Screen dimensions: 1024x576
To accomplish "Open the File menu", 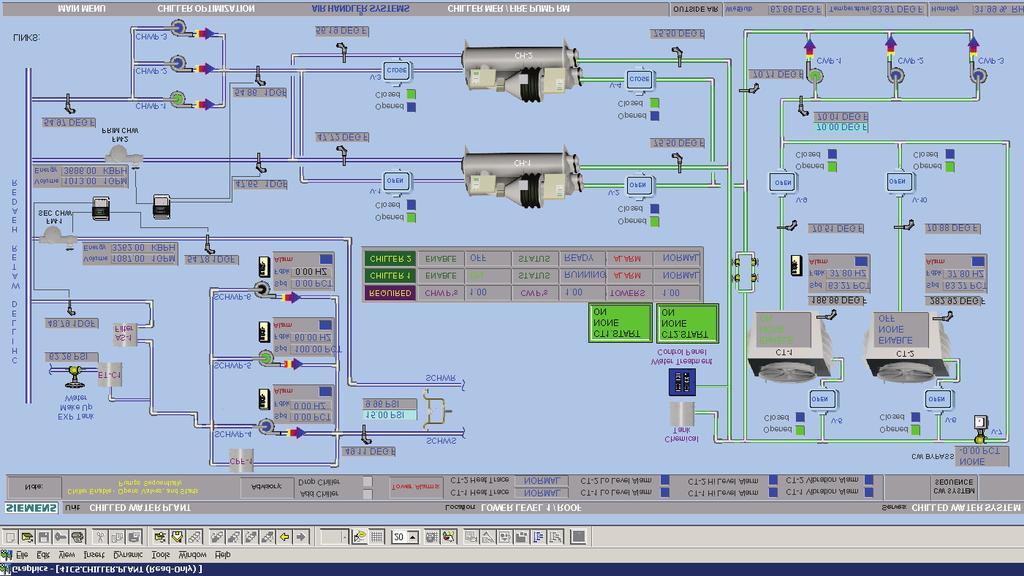I will 22,554.
